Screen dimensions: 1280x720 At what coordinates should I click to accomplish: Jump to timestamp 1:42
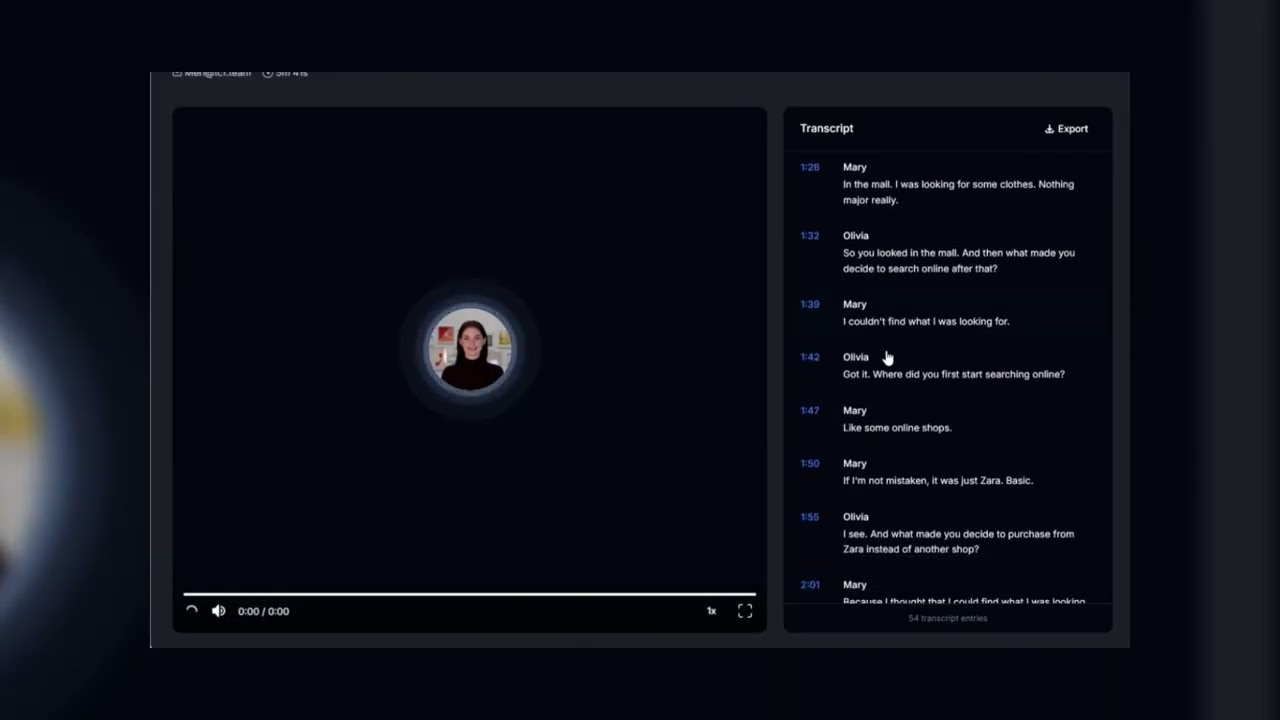tap(810, 357)
